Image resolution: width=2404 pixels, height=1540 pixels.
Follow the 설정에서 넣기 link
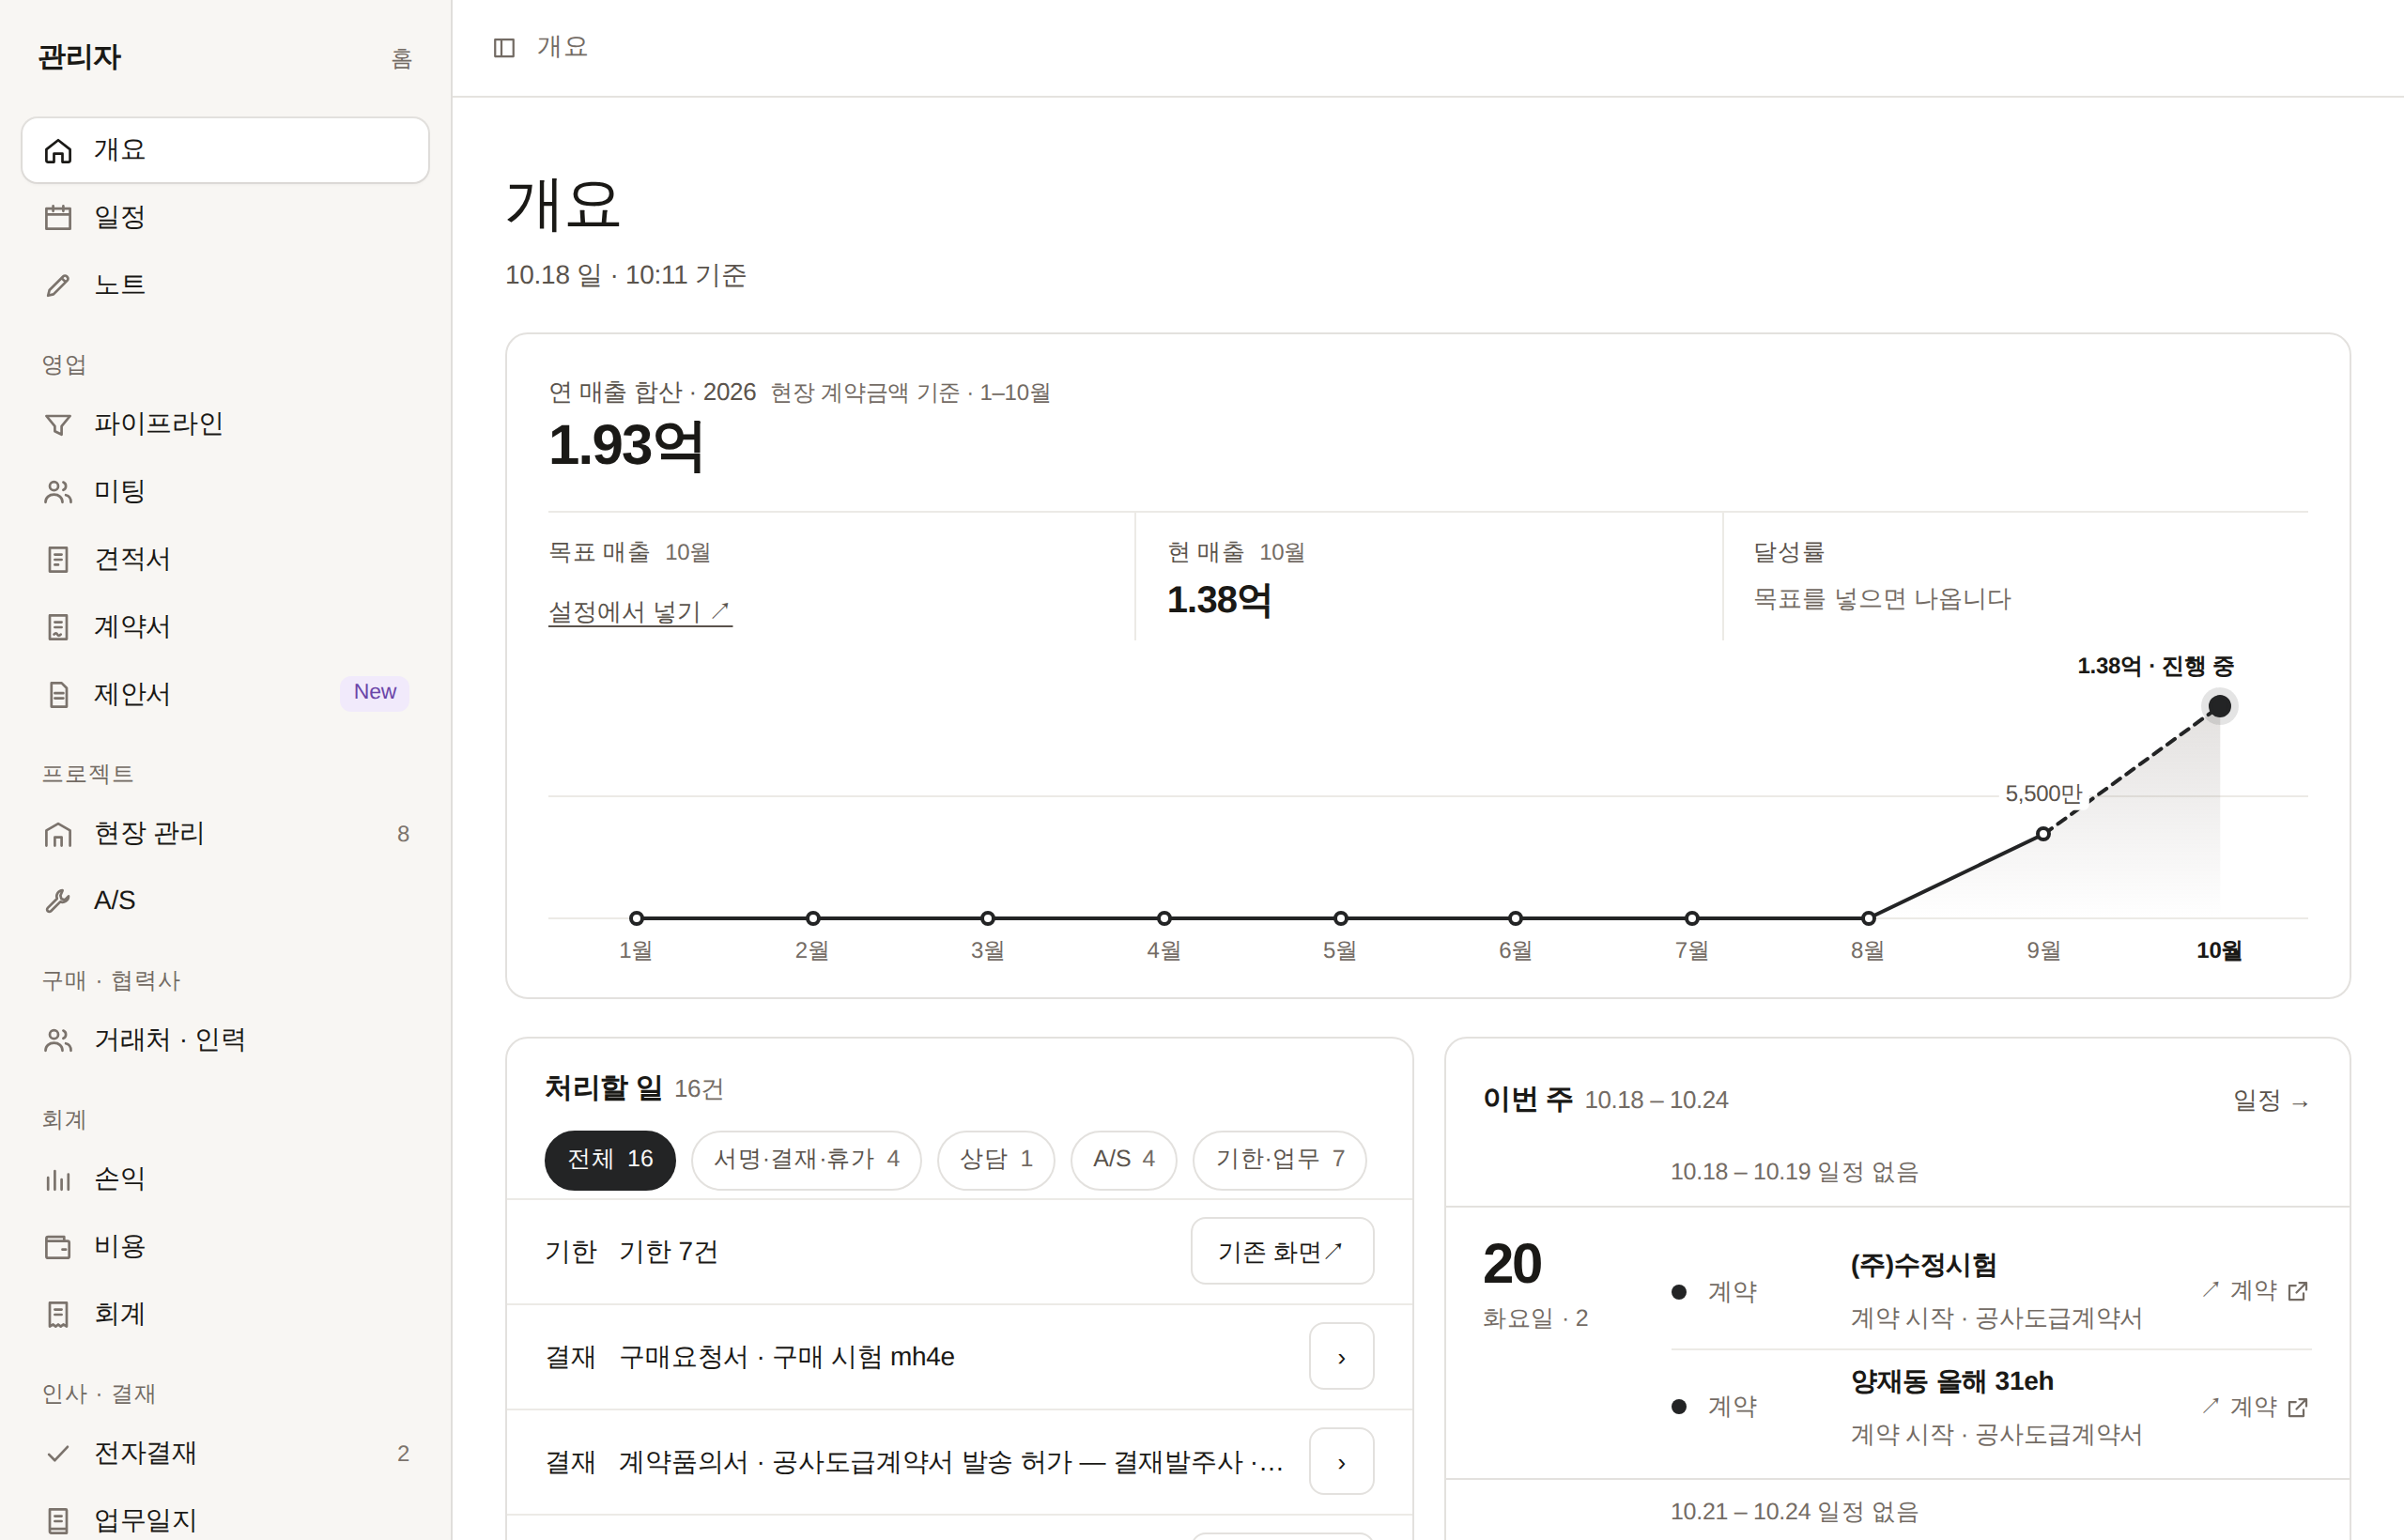(640, 611)
